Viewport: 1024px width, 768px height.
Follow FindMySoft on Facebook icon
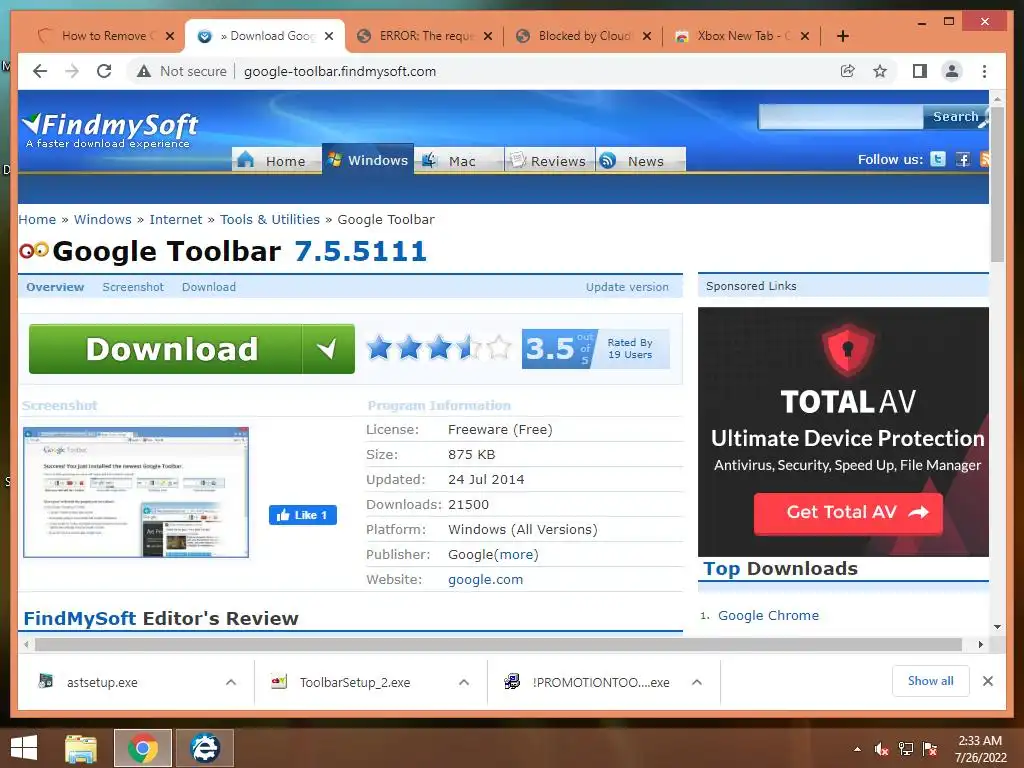point(963,159)
